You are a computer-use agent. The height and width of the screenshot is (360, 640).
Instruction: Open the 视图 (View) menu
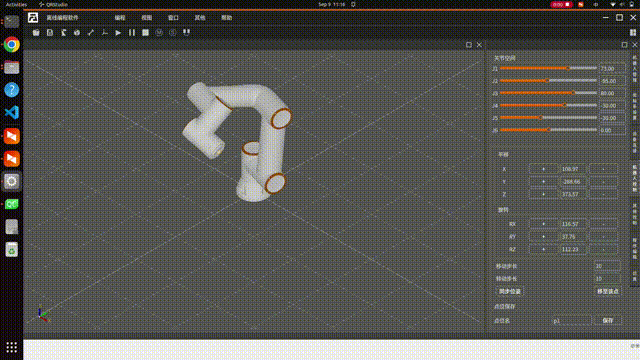[147, 18]
